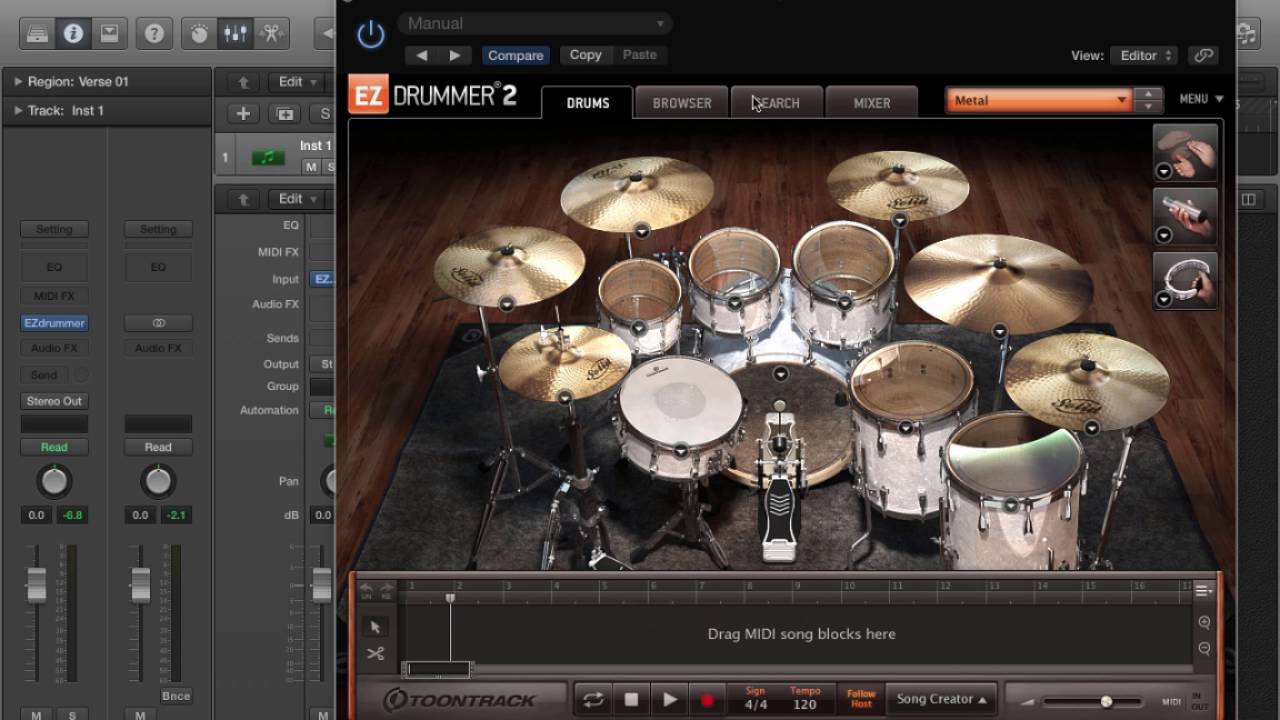The height and width of the screenshot is (720, 1280).
Task: Click the Copy button
Action: click(x=585, y=55)
